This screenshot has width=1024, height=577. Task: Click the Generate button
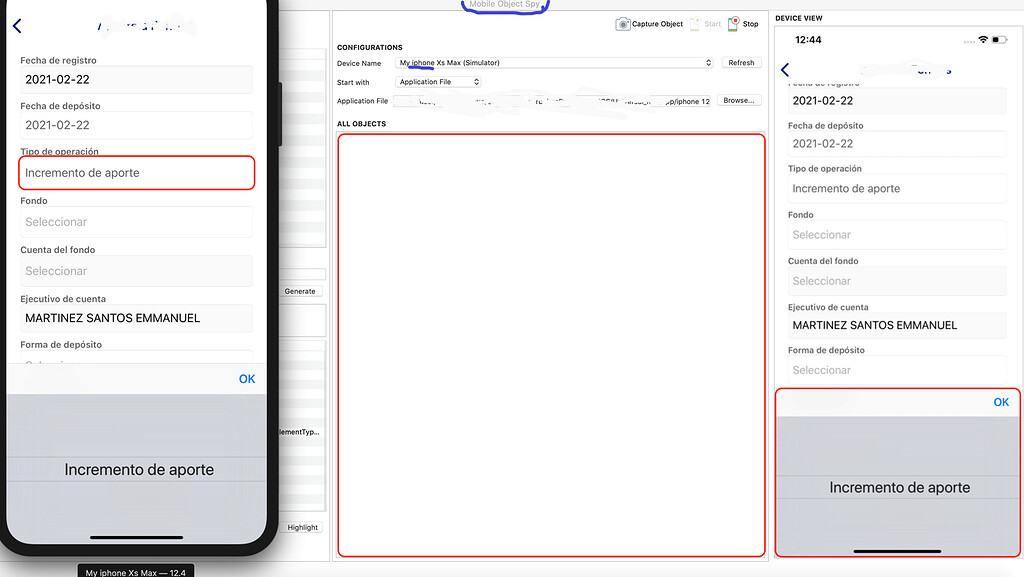[300, 291]
